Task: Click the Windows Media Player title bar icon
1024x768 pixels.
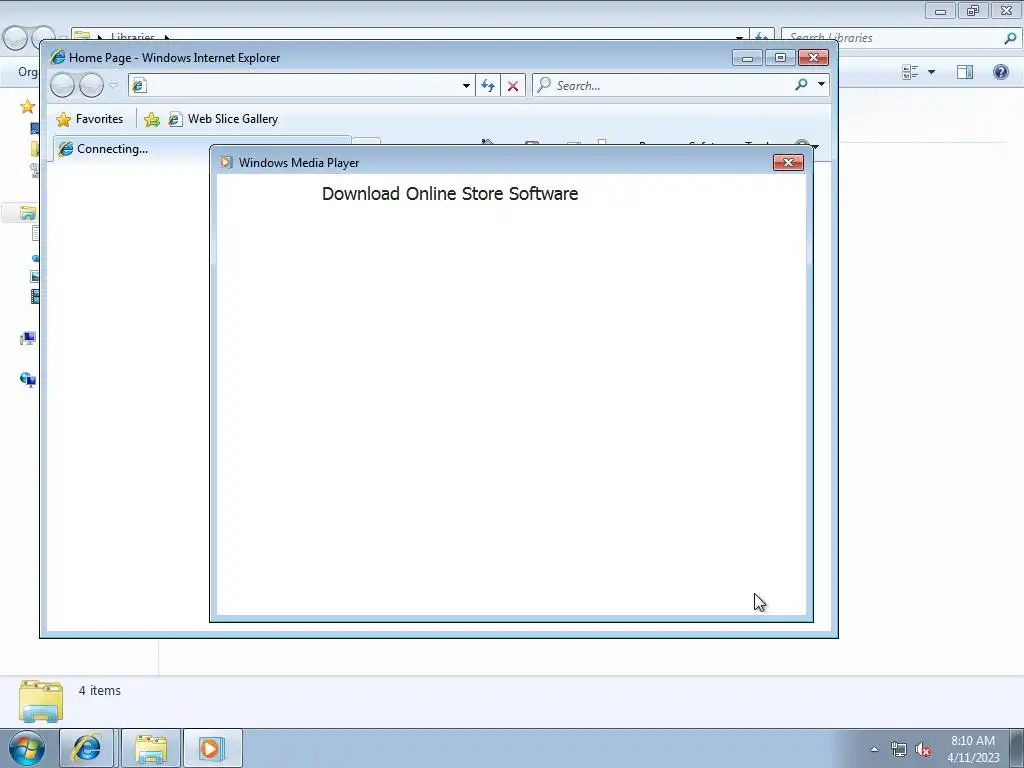Action: point(226,162)
